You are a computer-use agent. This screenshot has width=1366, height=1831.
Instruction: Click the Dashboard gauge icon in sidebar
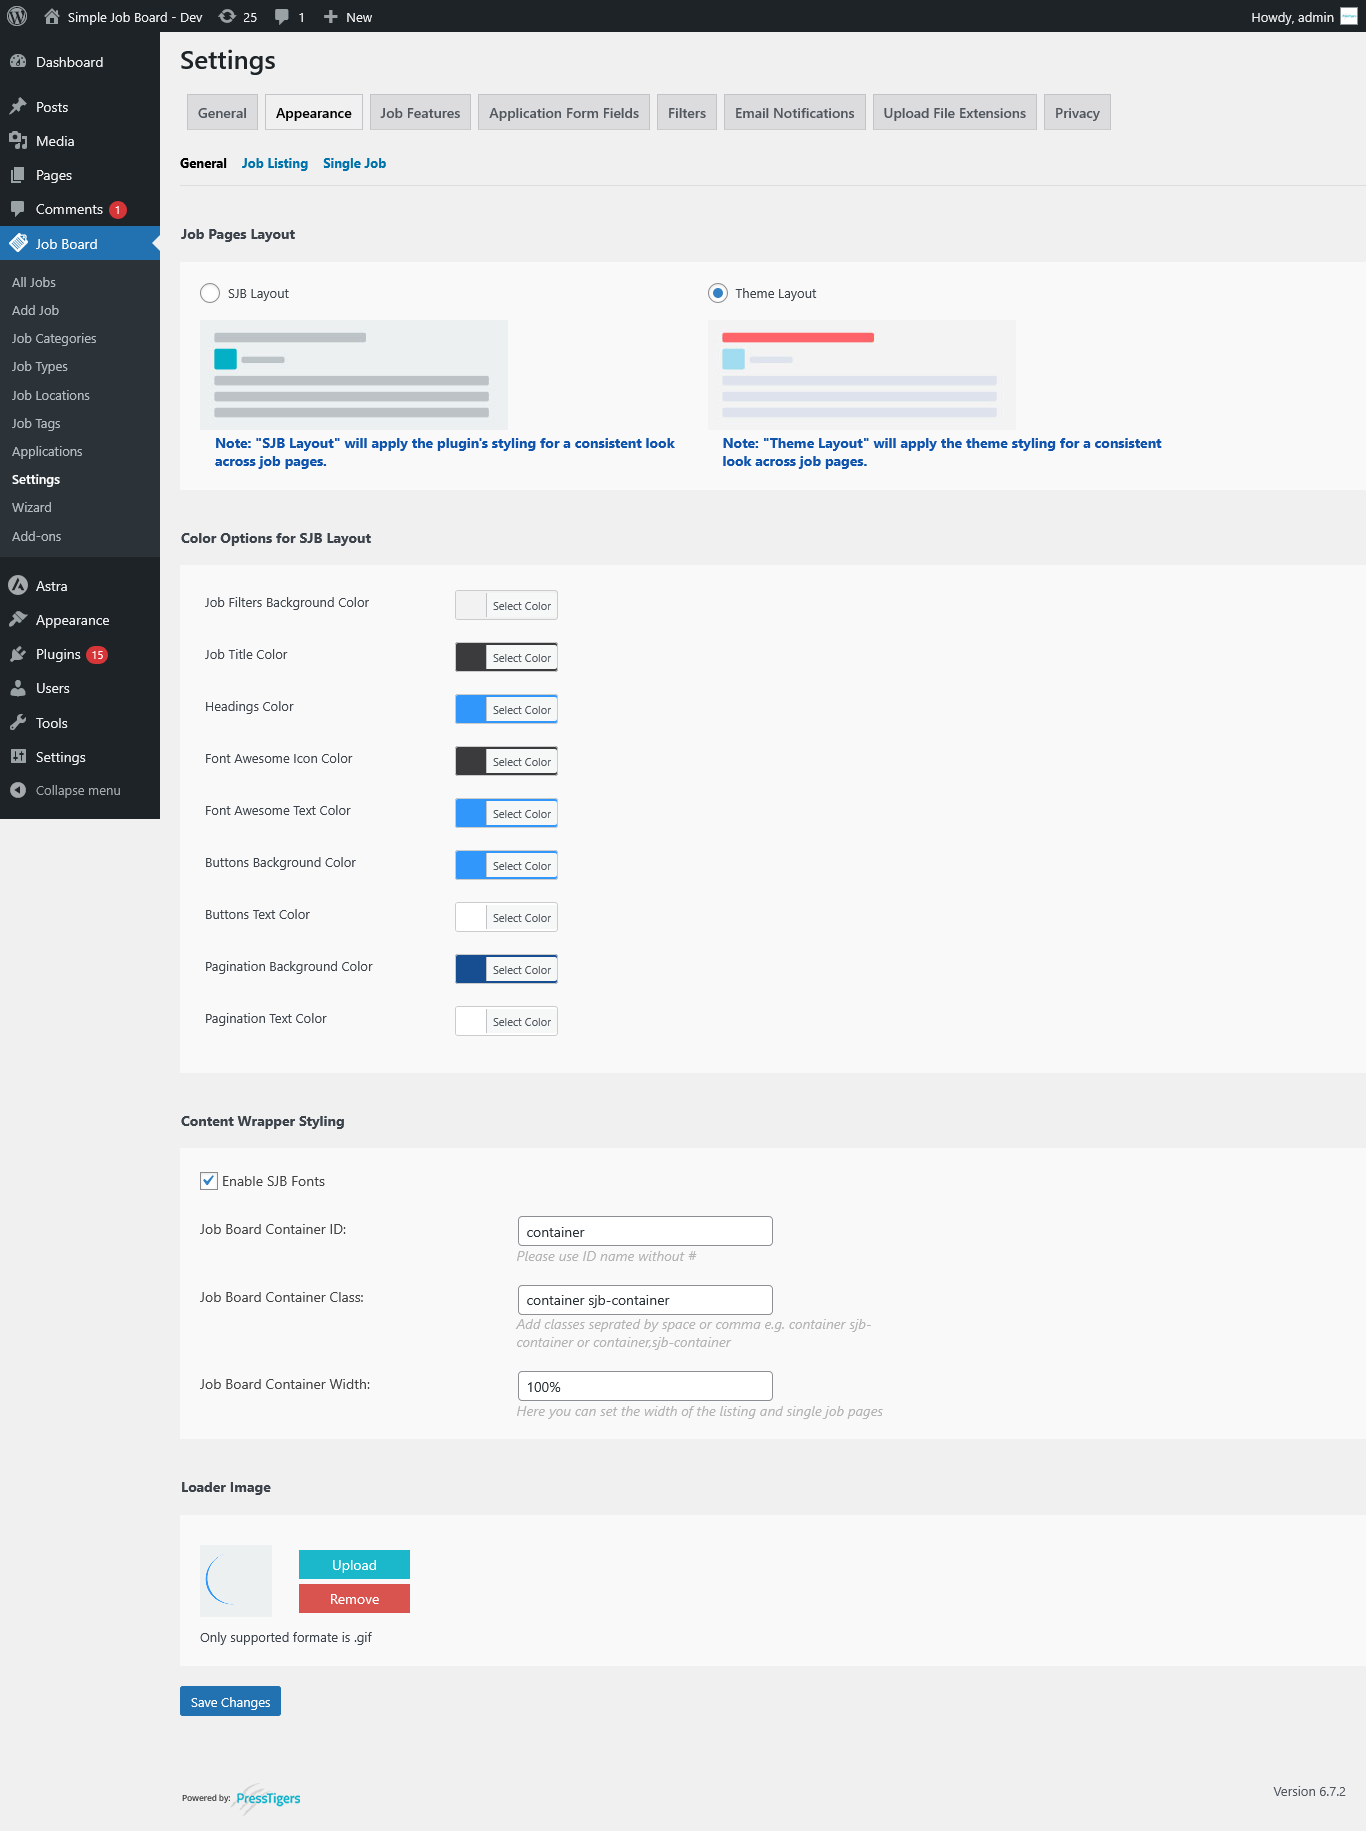click(18, 62)
